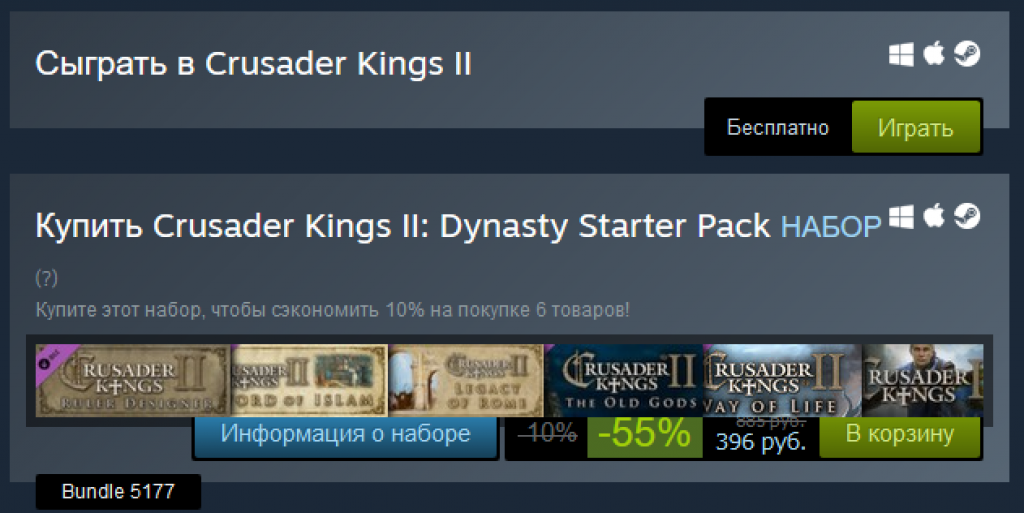Click the Bundle 5177 label
The height and width of the screenshot is (513, 1024).
point(118,491)
